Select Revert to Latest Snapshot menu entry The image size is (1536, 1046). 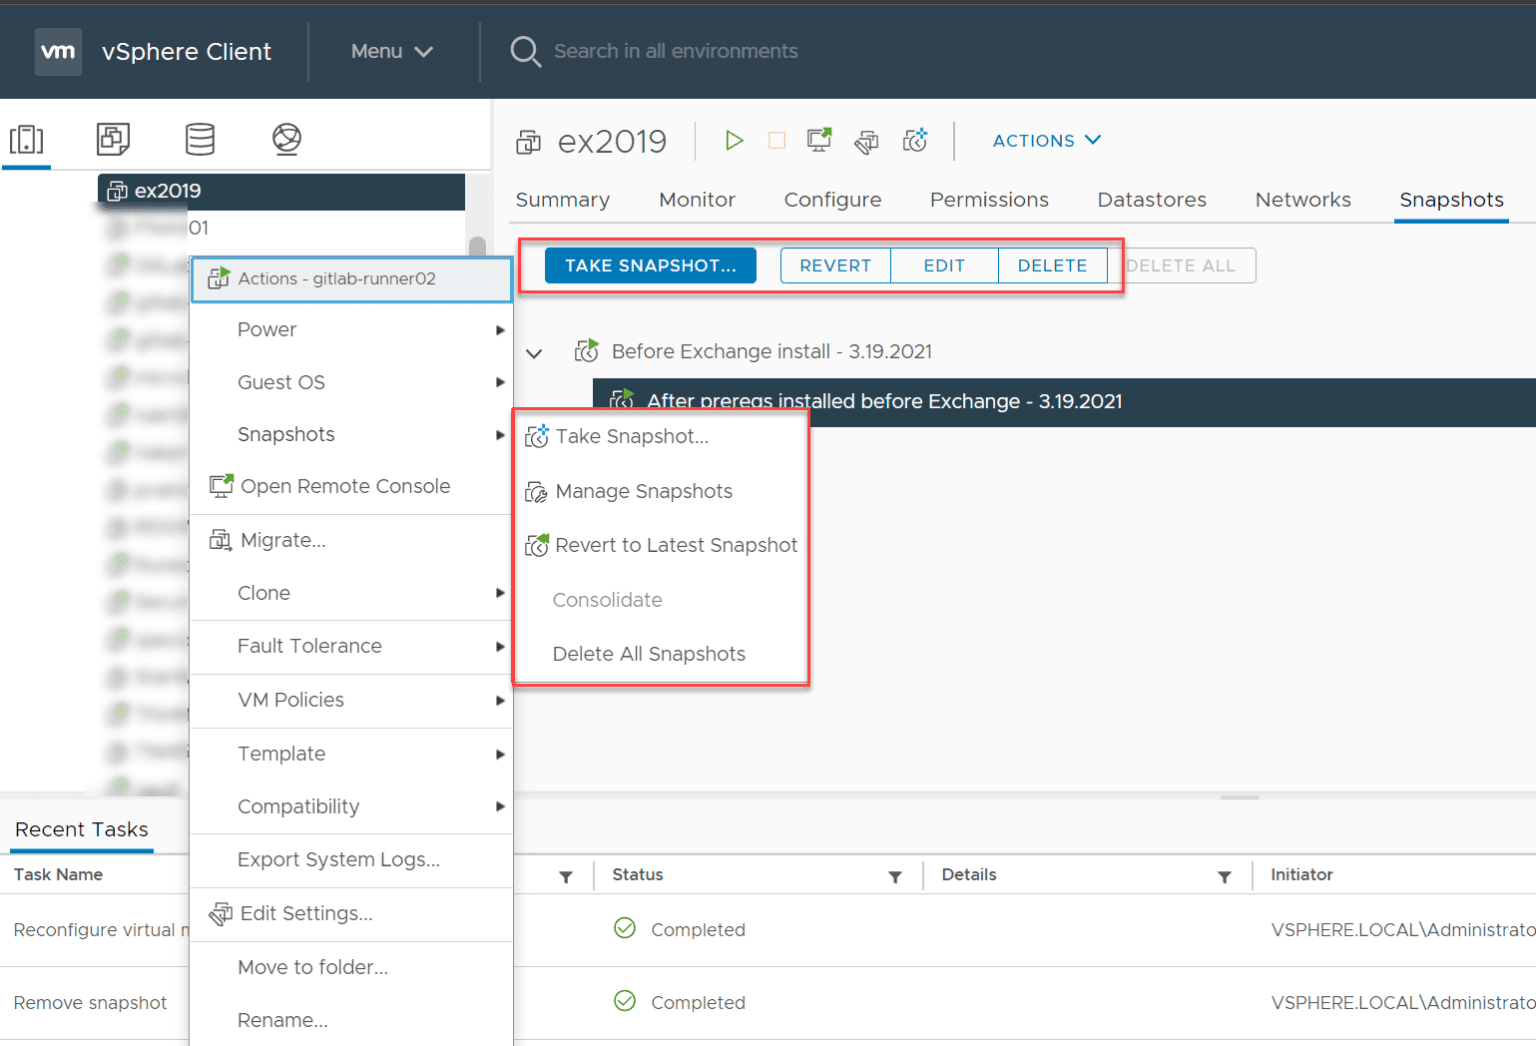pyautogui.click(x=675, y=545)
